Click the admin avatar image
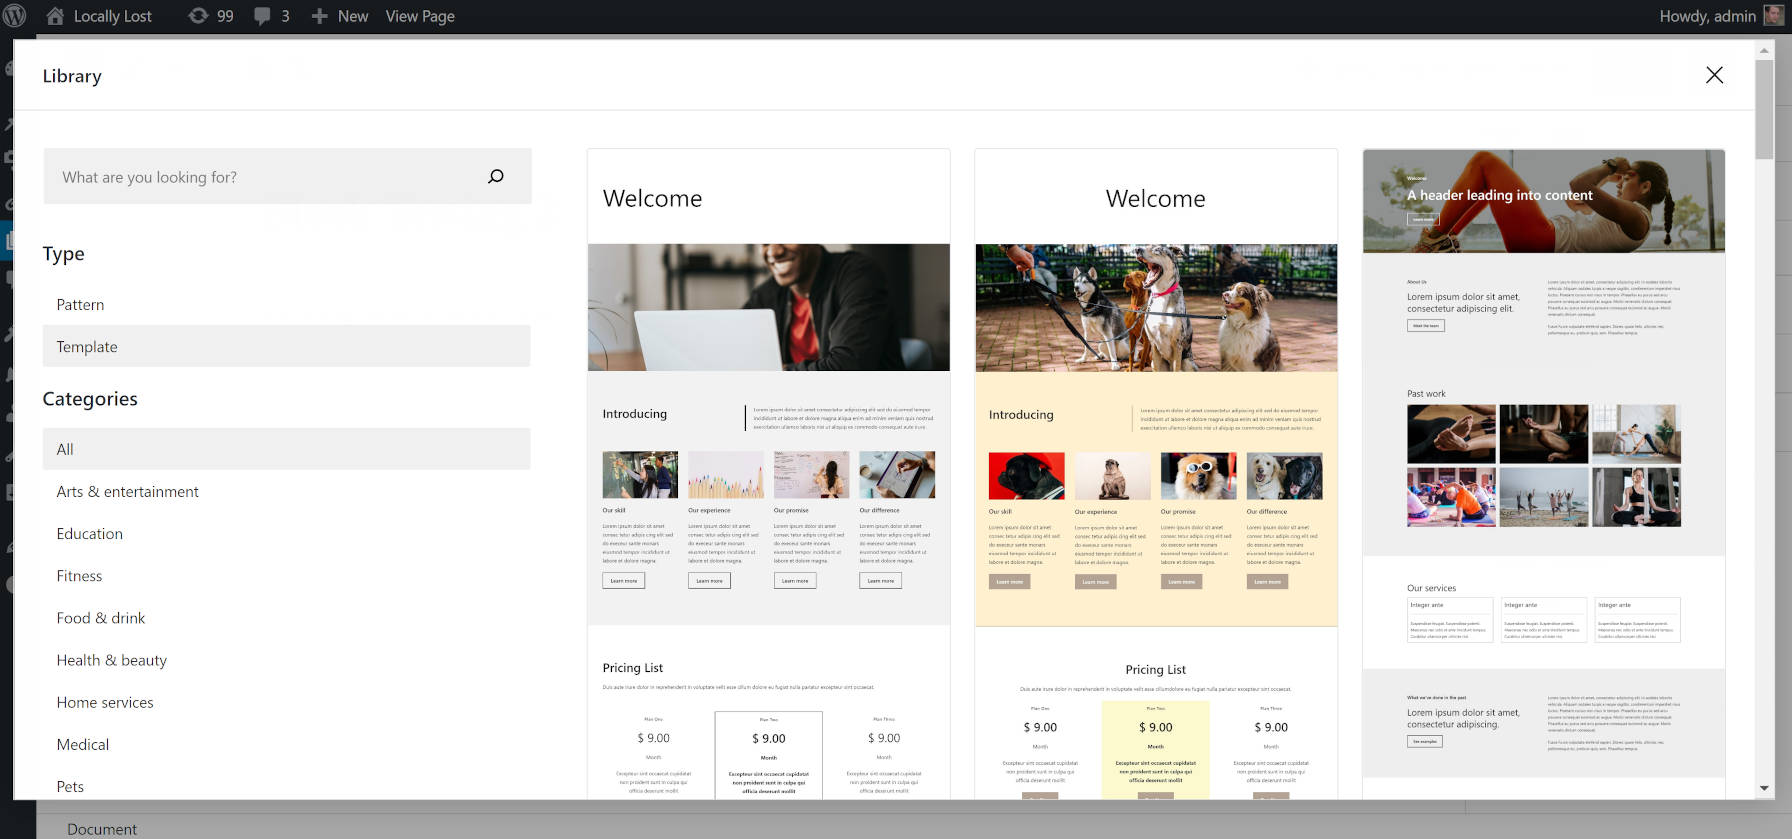Screen dimensions: 1792x839 pos(1773,16)
